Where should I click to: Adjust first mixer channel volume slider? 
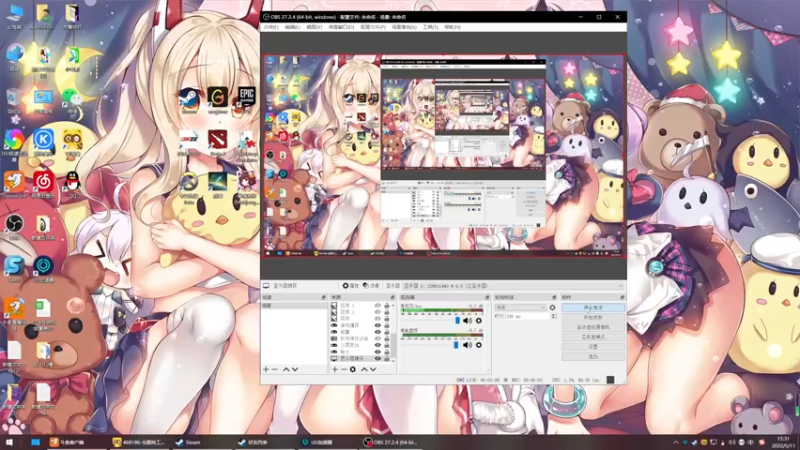click(x=458, y=320)
